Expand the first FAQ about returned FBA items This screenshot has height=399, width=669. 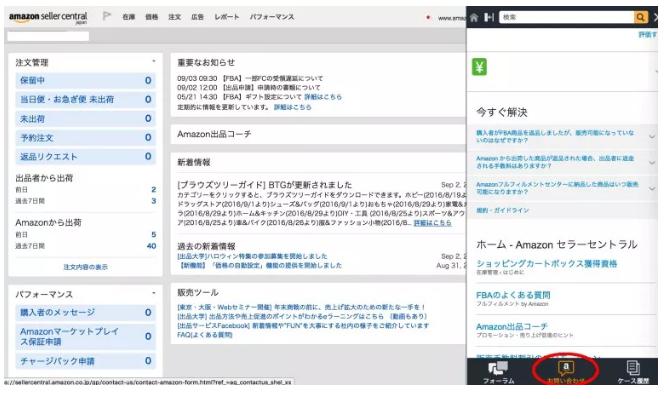562,137
